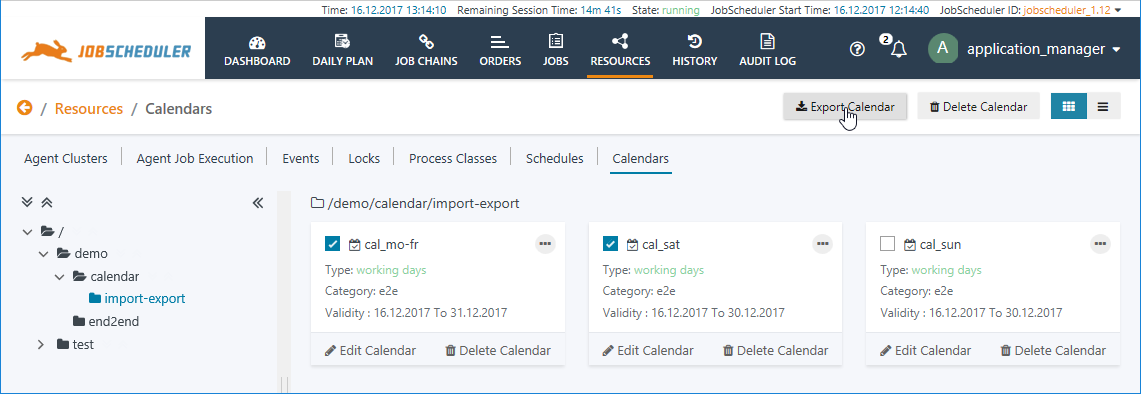The width and height of the screenshot is (1141, 394).
Task: Open the cal_mo-fr more options menu
Action: (546, 244)
